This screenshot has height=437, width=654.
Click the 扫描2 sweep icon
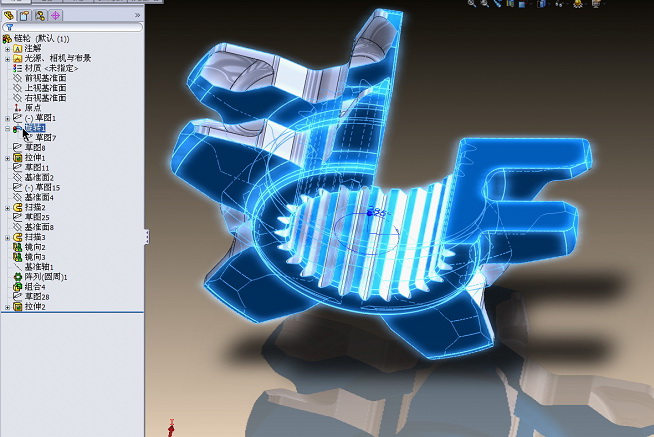tap(18, 207)
